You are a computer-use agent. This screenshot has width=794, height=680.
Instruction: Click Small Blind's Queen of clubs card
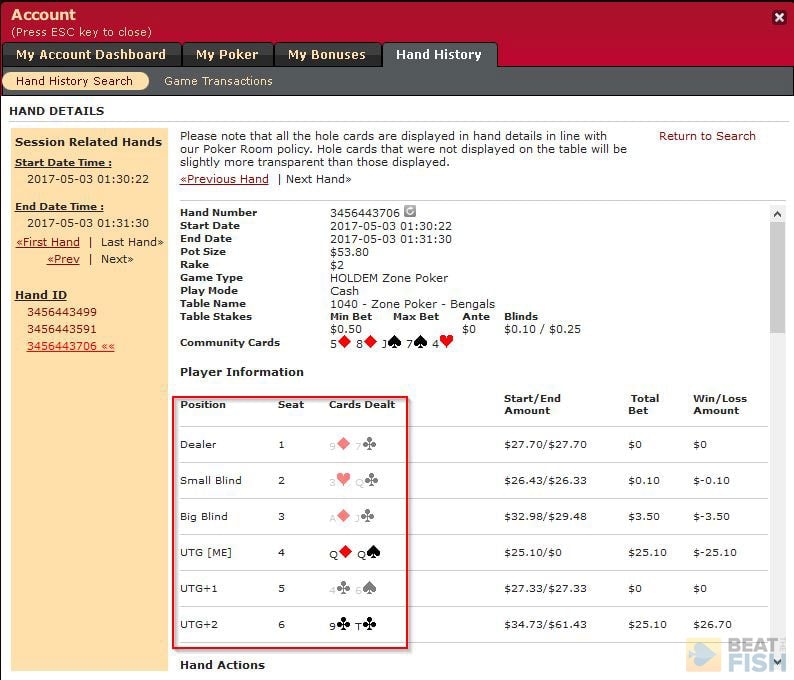367,480
